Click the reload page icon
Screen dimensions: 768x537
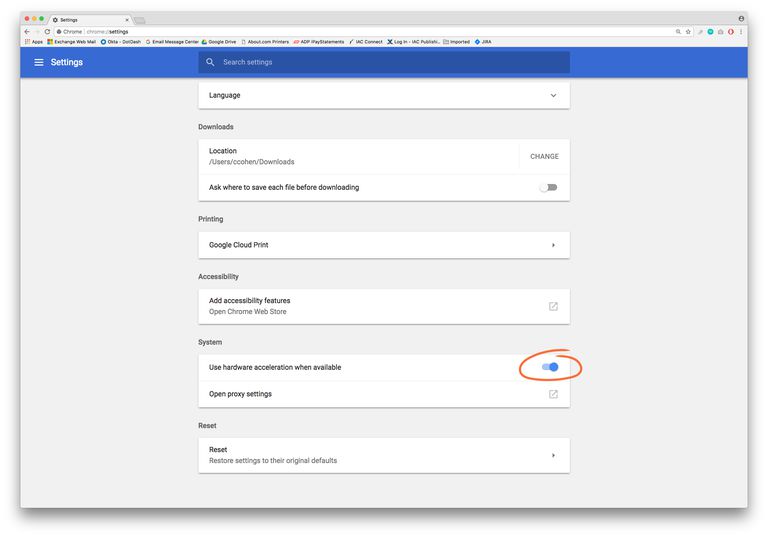point(46,32)
